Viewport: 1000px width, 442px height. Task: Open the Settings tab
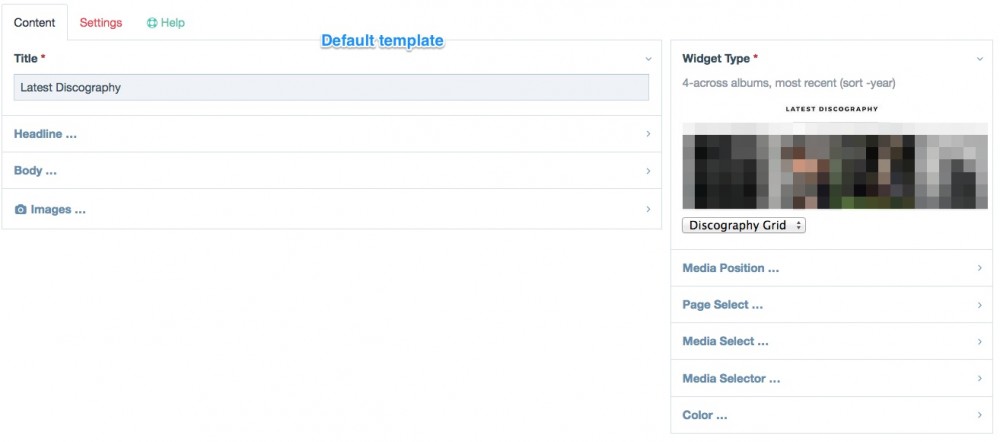[x=101, y=23]
